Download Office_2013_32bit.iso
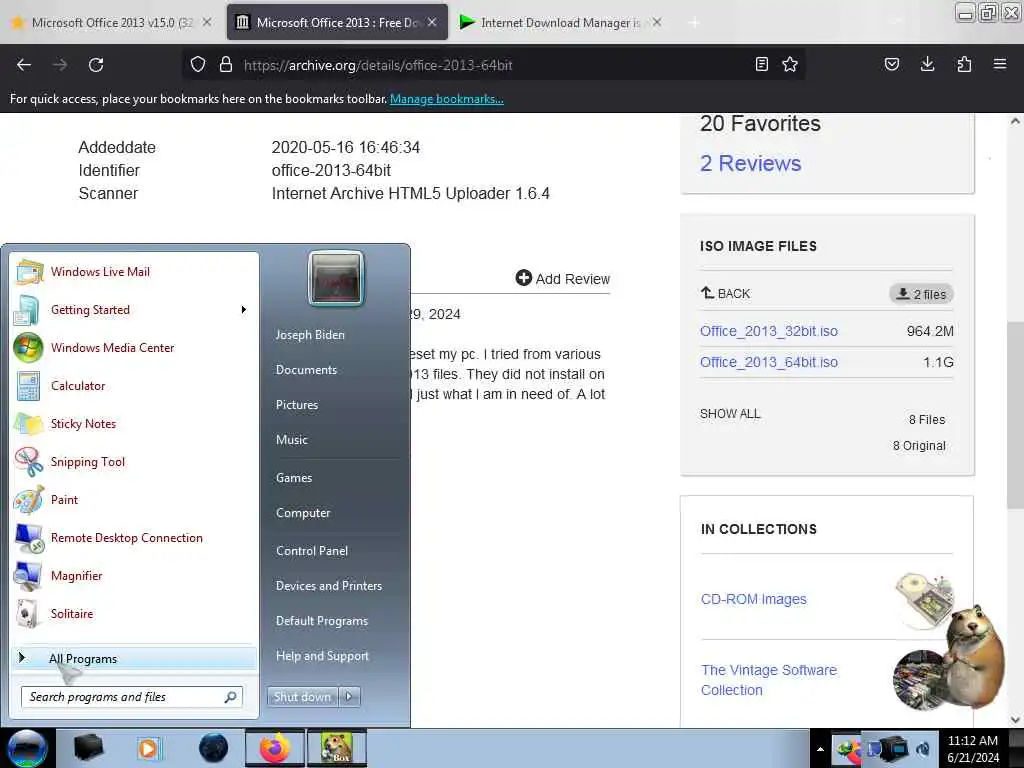The height and width of the screenshot is (768, 1024). point(769,331)
